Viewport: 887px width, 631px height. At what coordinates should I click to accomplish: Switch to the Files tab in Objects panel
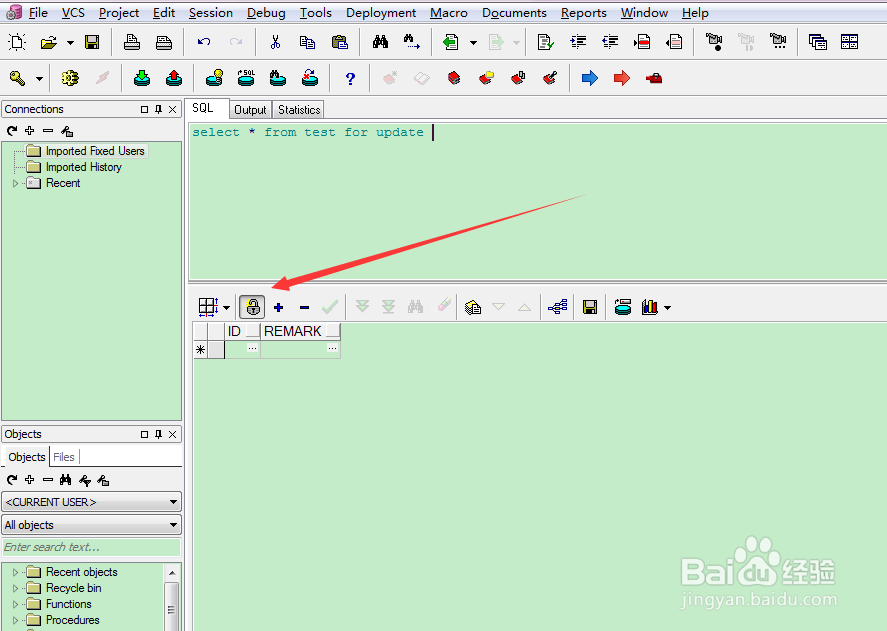(64, 457)
